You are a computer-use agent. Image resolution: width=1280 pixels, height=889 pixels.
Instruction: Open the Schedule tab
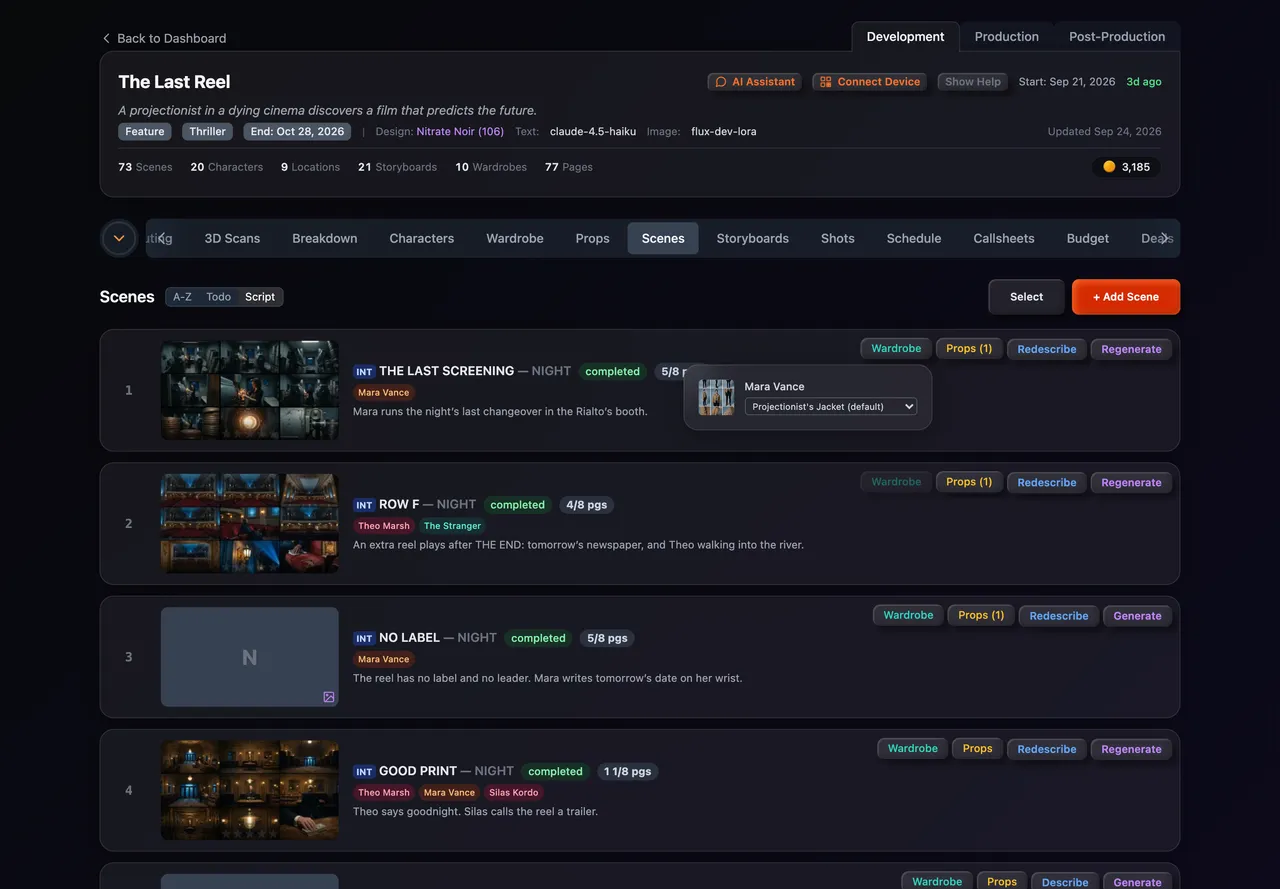pos(914,238)
